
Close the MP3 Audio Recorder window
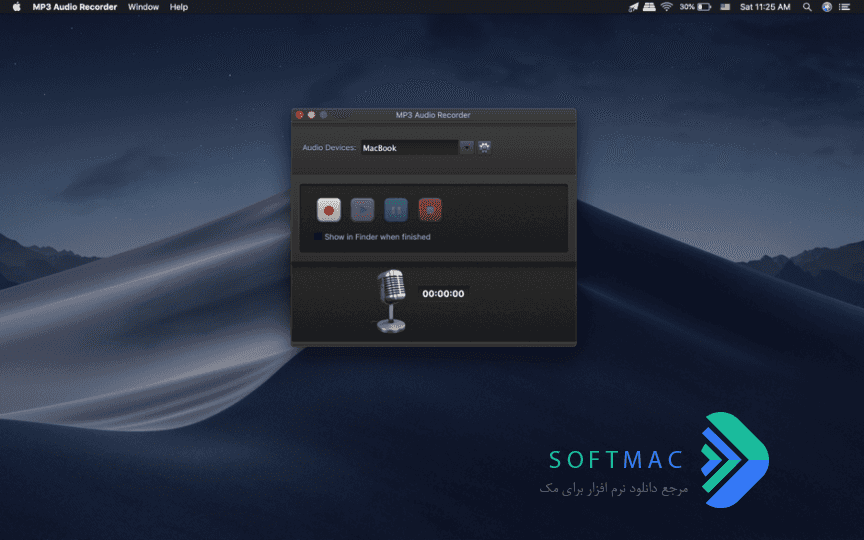point(300,115)
